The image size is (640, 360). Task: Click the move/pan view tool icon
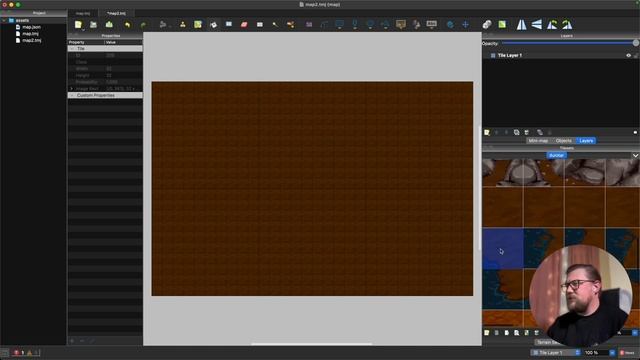point(465,24)
